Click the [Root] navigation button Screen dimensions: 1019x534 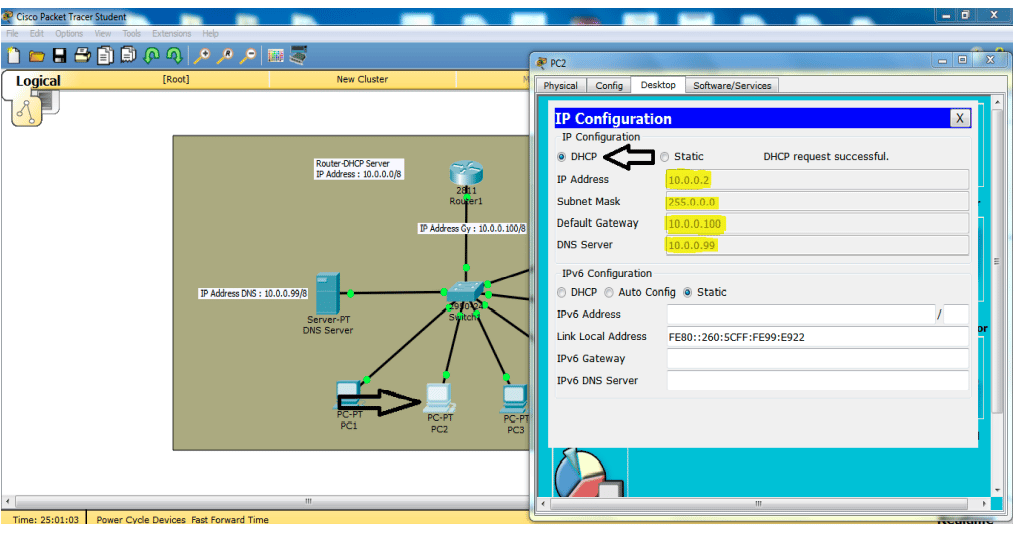tap(176, 79)
